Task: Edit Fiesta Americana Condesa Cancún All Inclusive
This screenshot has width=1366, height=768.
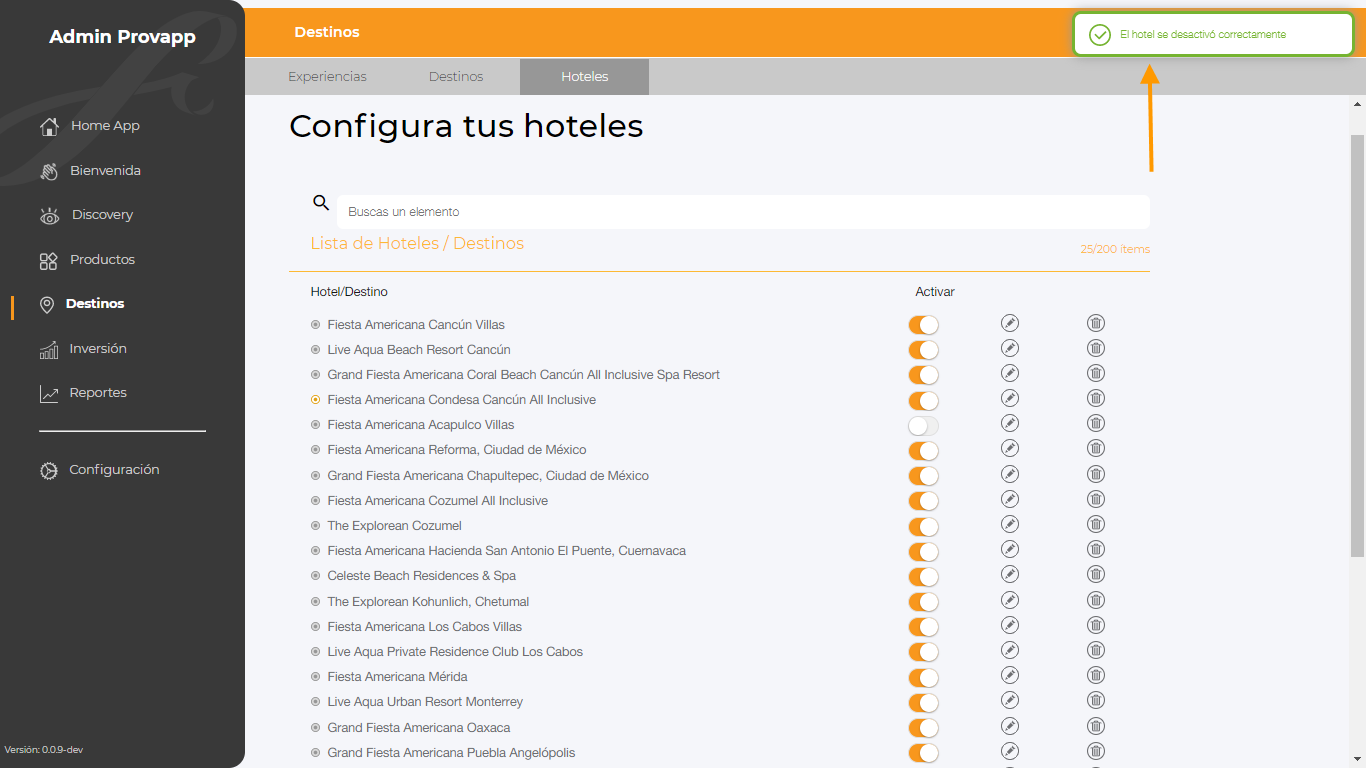Action: pos(1010,398)
